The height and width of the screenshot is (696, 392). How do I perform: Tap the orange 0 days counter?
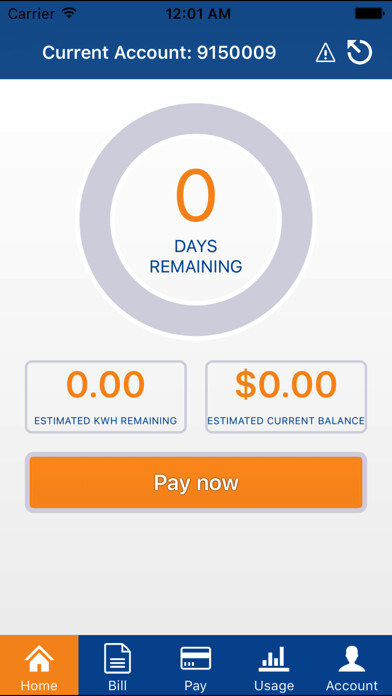point(196,196)
